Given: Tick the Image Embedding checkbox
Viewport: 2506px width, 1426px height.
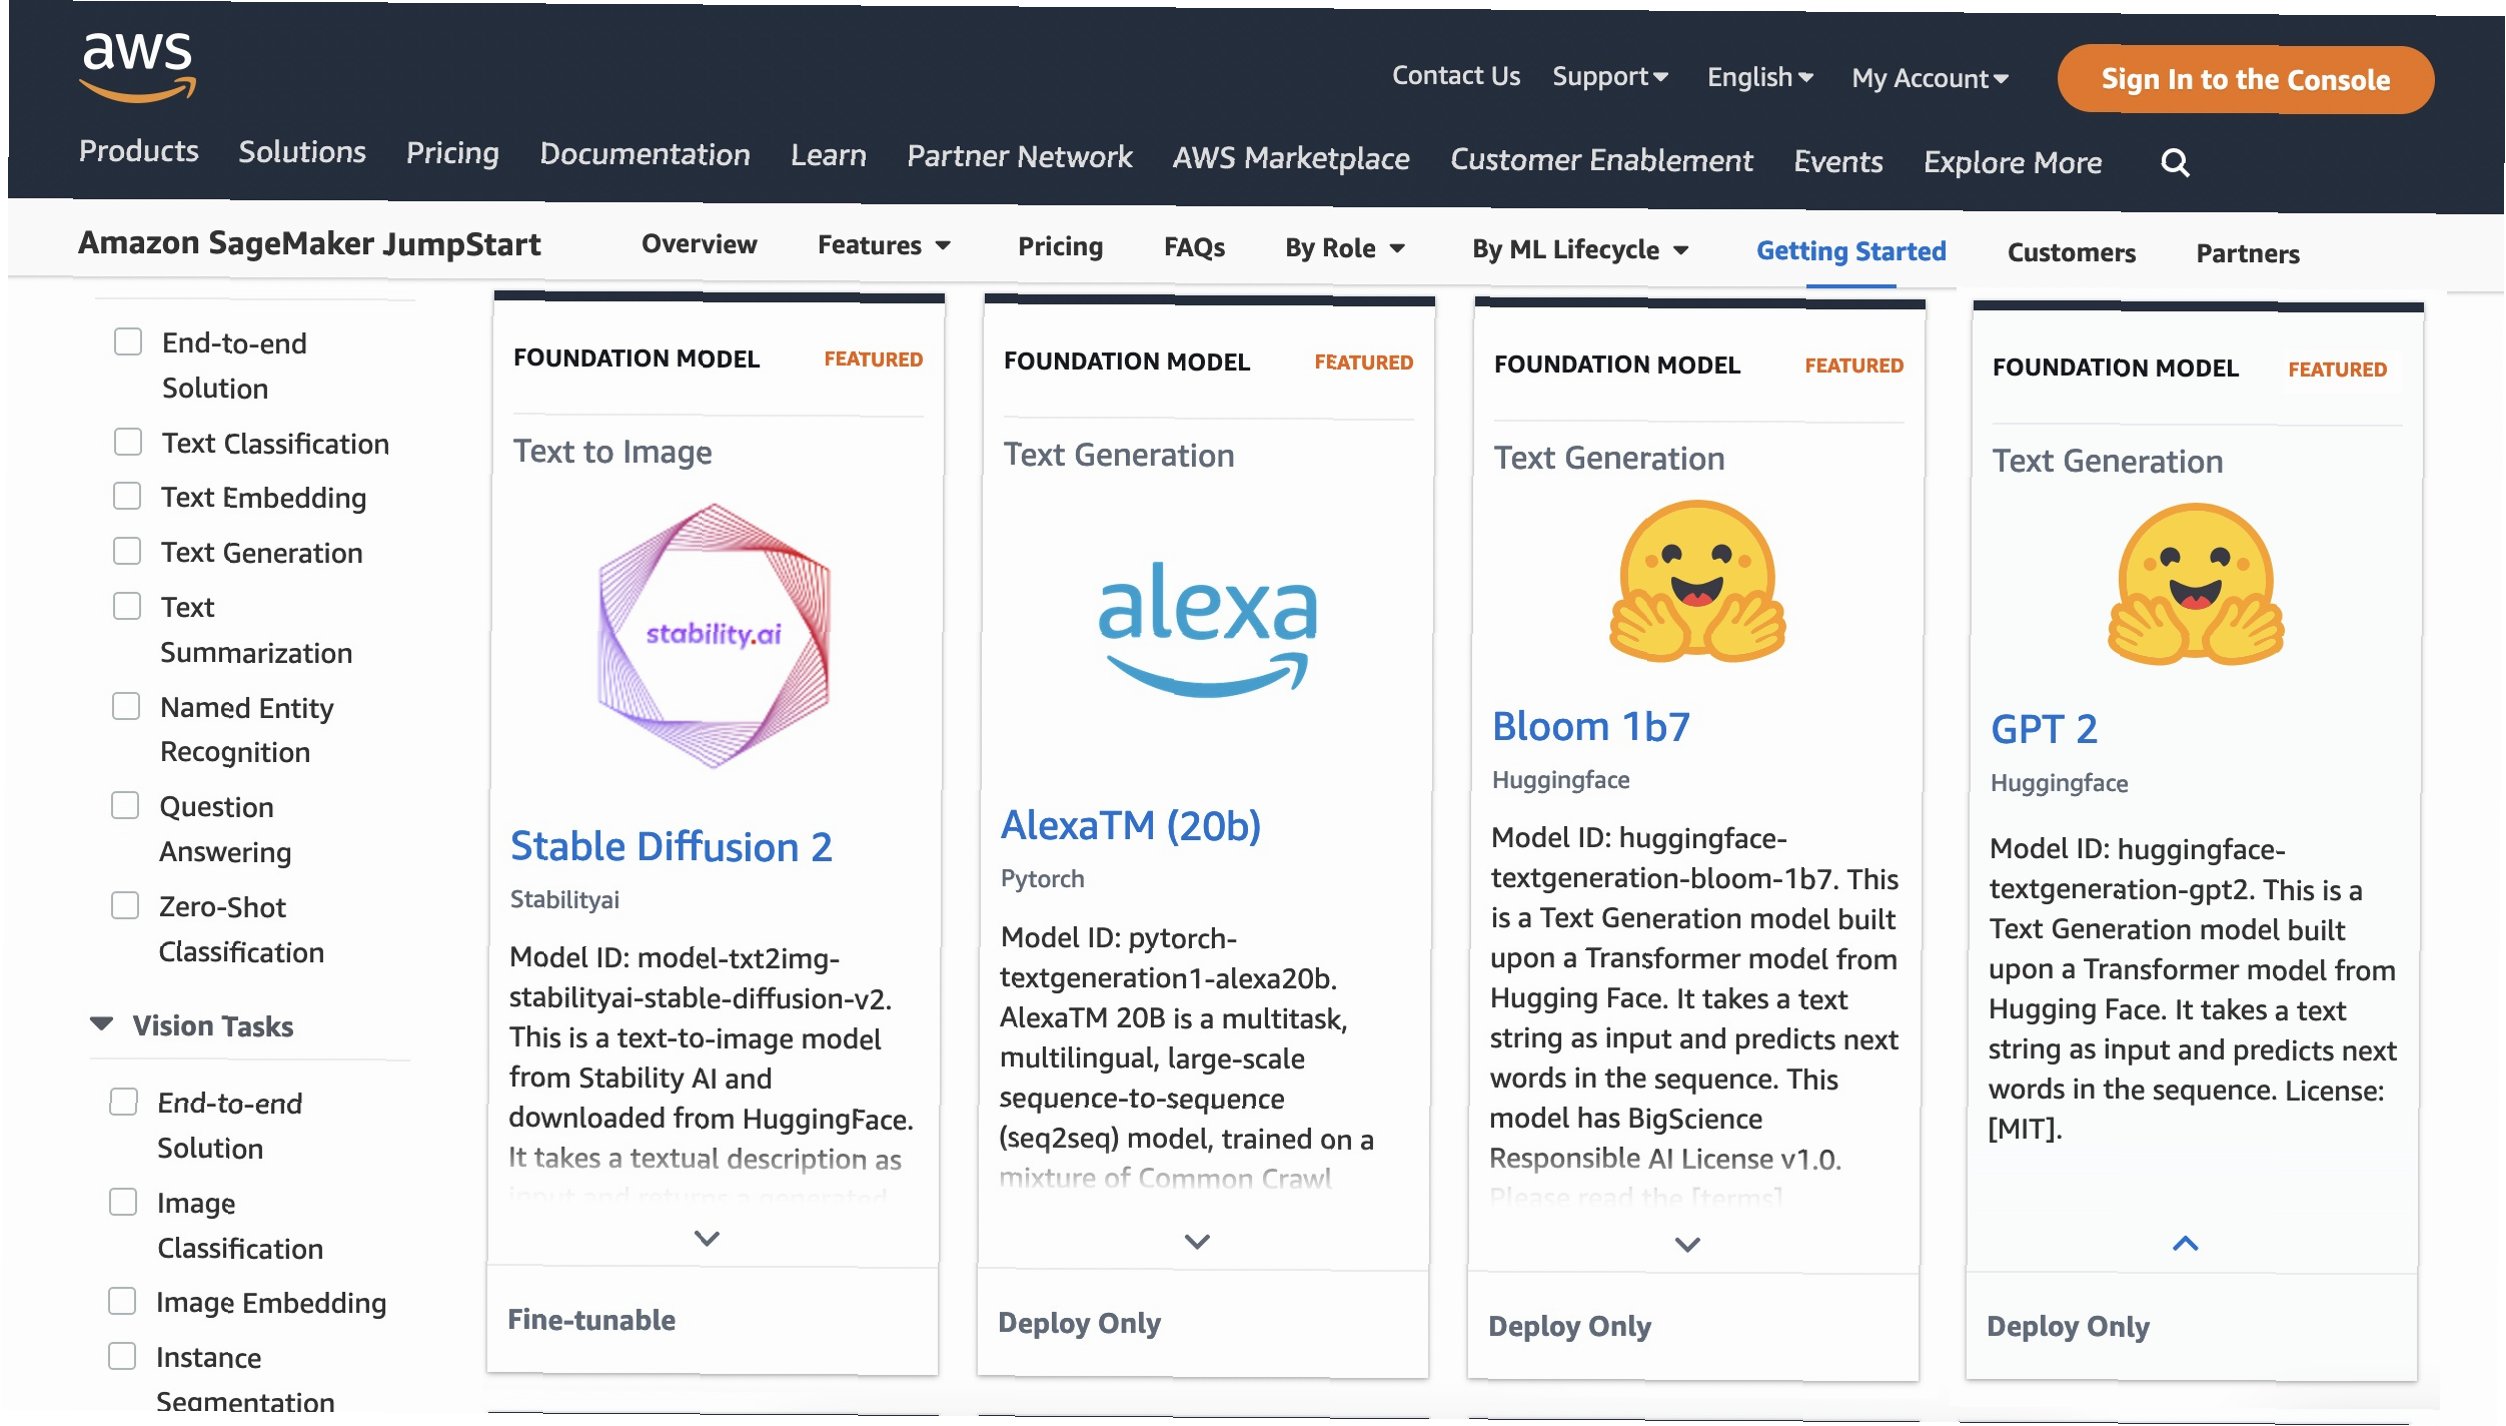Looking at the screenshot, I should [122, 1301].
